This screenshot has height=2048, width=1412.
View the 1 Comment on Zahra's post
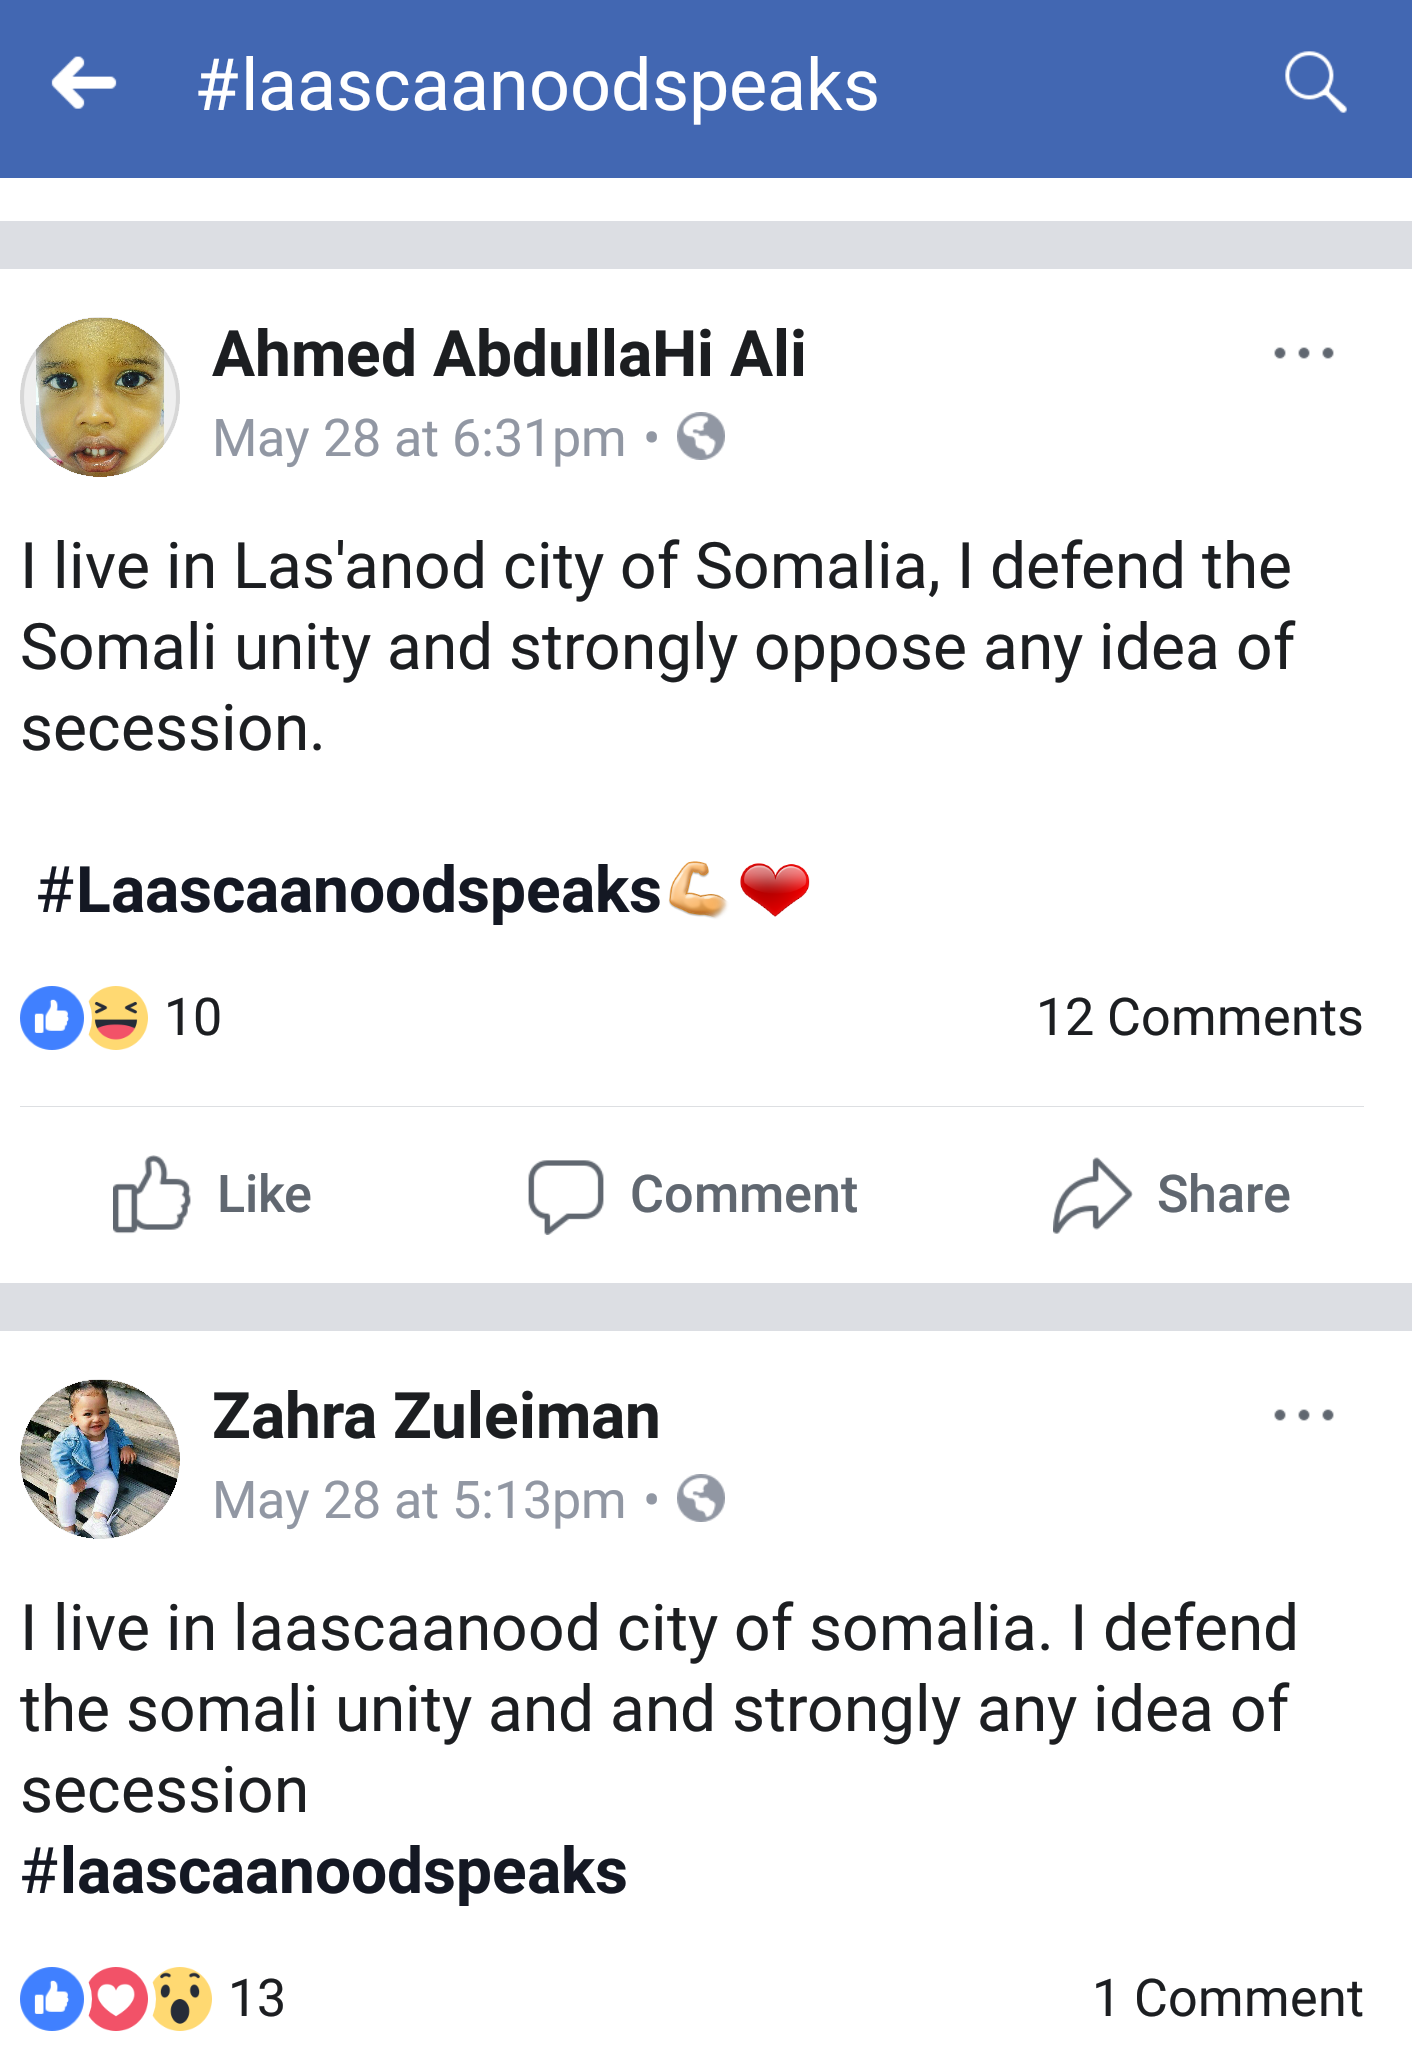tap(1227, 1998)
